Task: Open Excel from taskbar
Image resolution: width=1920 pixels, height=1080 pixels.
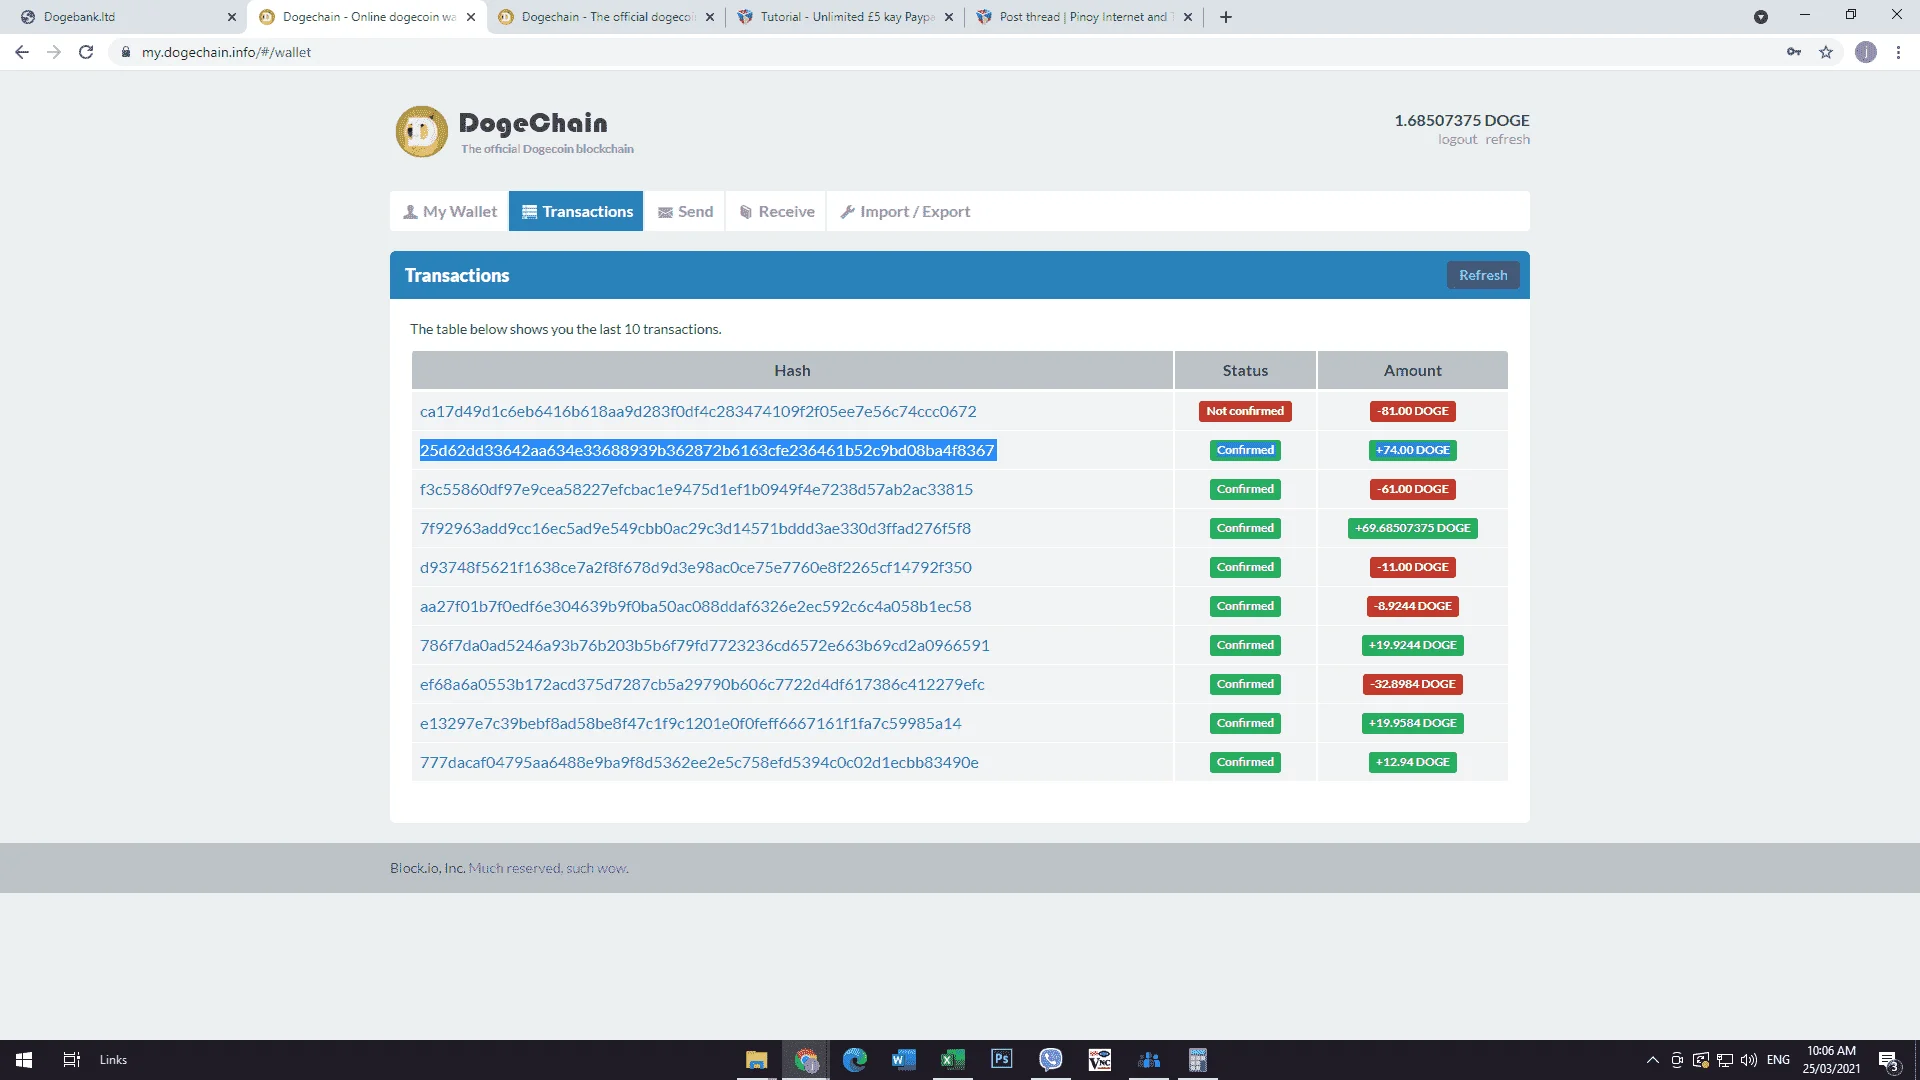Action: point(952,1060)
